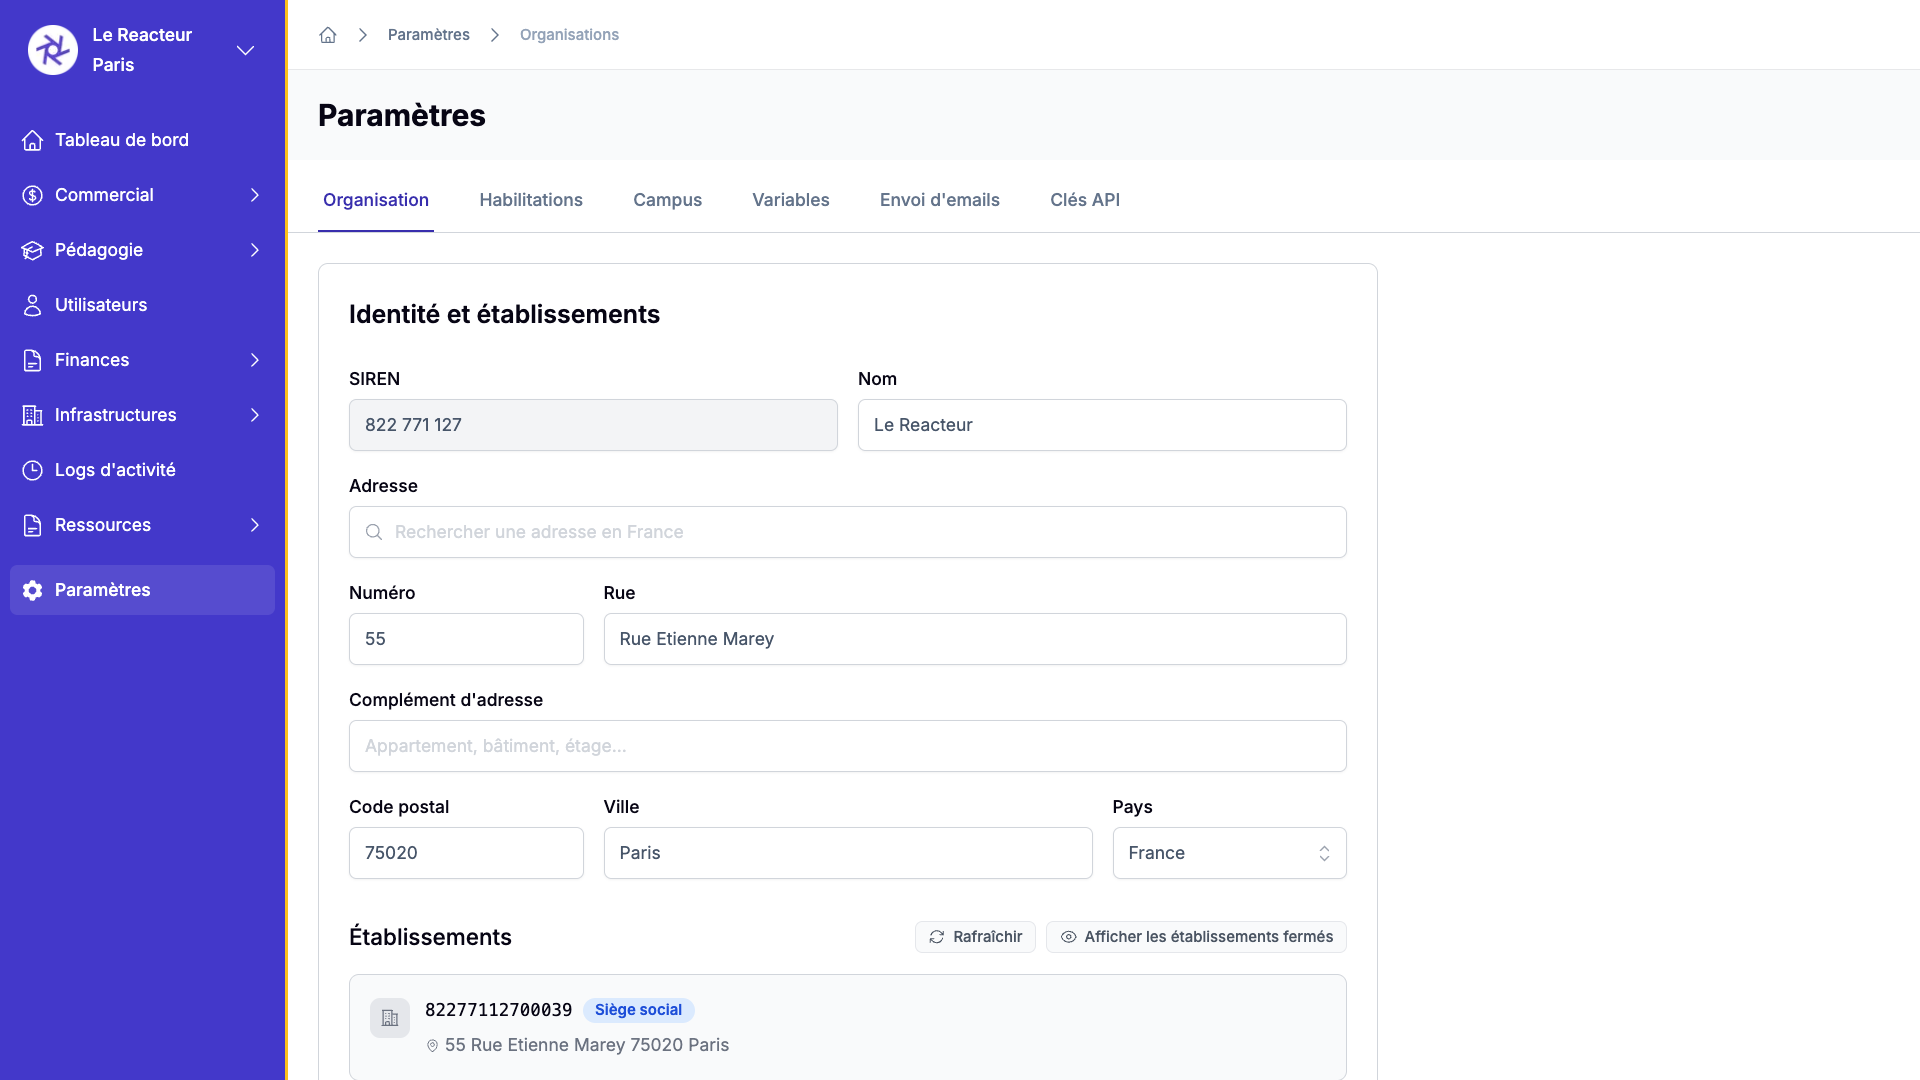The width and height of the screenshot is (1920, 1080).
Task: Open the Envoi d'emails tab
Action: pyautogui.click(x=939, y=200)
